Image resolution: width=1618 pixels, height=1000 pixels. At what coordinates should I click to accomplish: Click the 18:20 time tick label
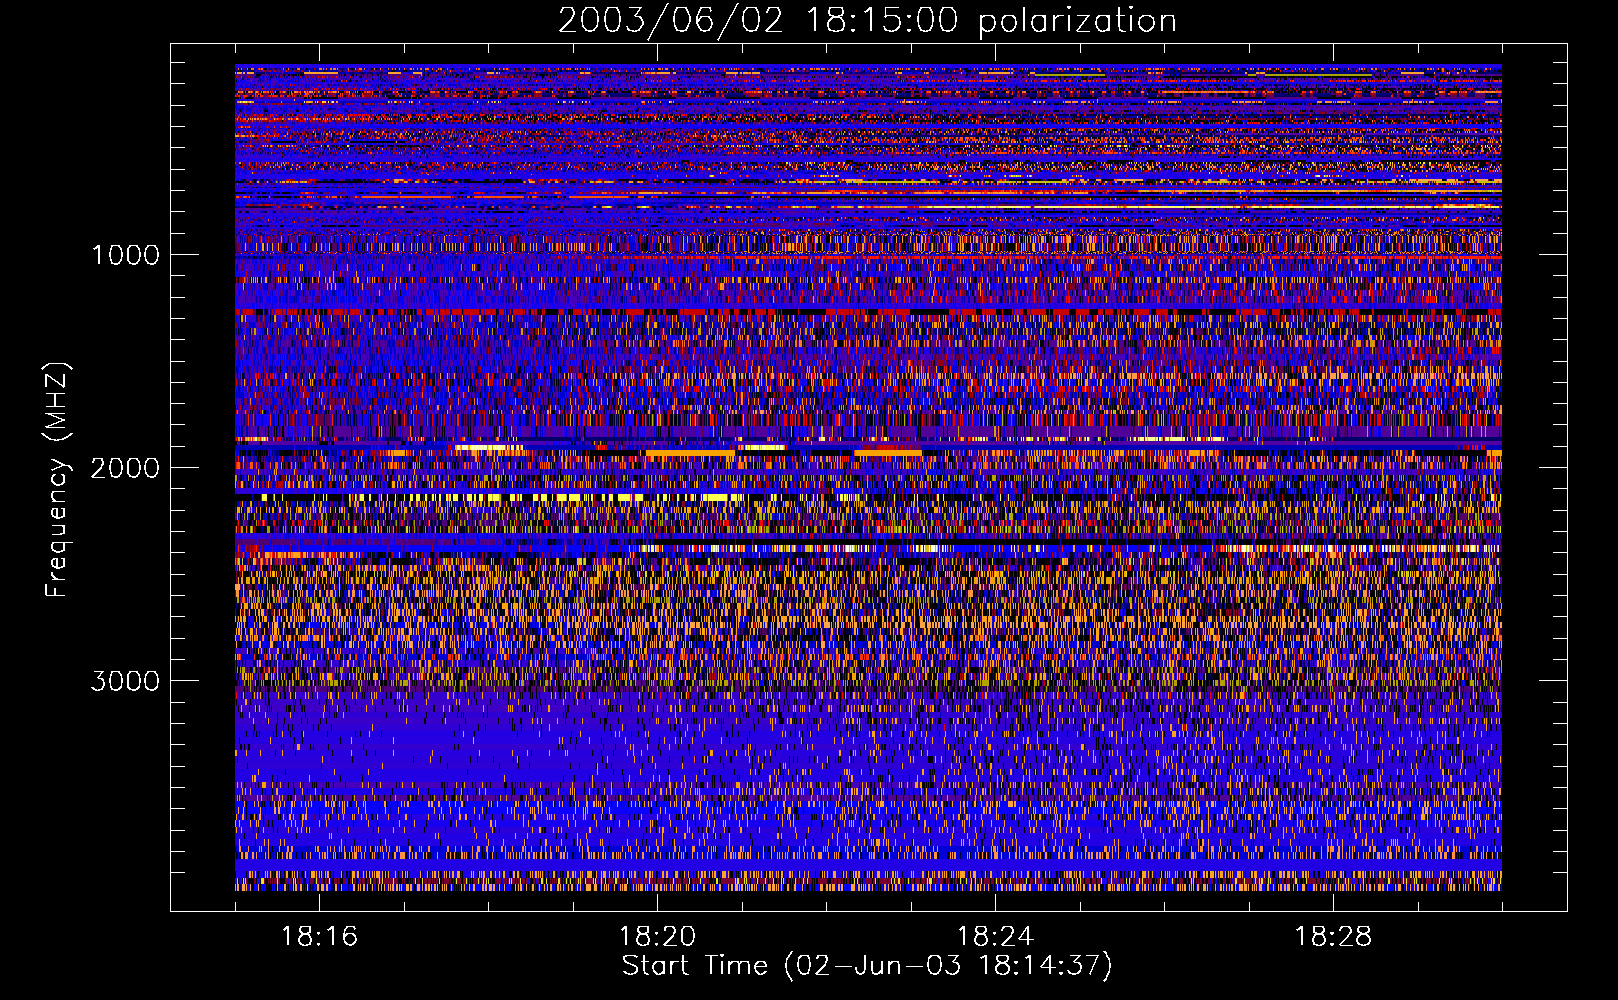click(657, 937)
